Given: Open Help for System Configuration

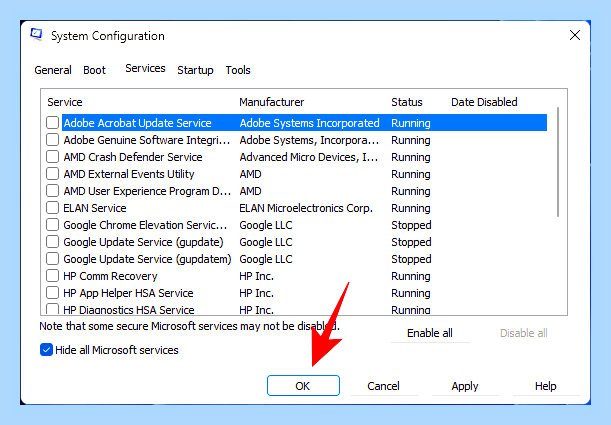Looking at the screenshot, I should 546,386.
